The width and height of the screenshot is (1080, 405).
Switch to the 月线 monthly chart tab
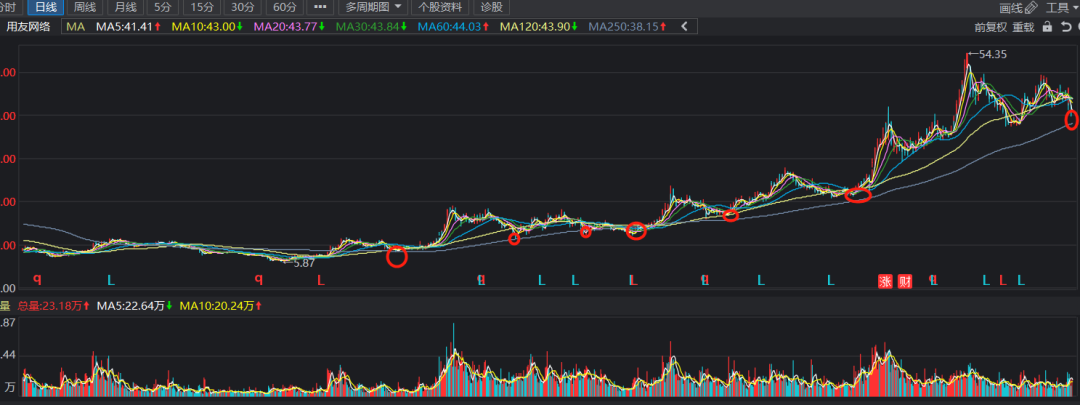click(125, 8)
